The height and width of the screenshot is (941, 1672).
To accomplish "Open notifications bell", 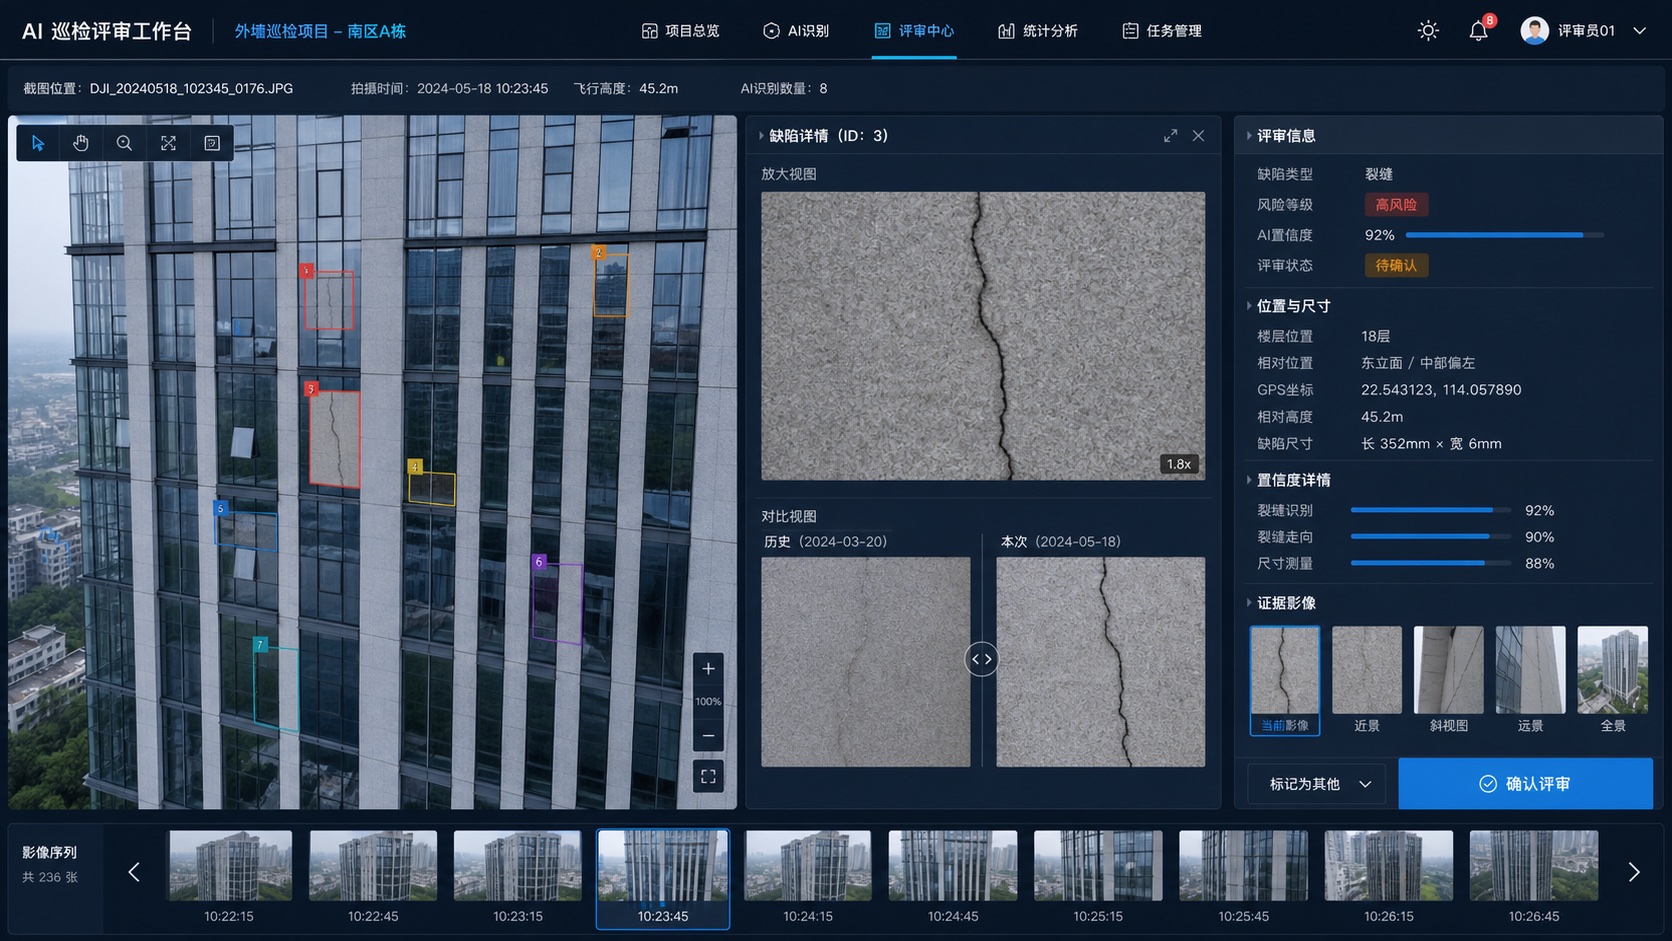I will pyautogui.click(x=1478, y=31).
